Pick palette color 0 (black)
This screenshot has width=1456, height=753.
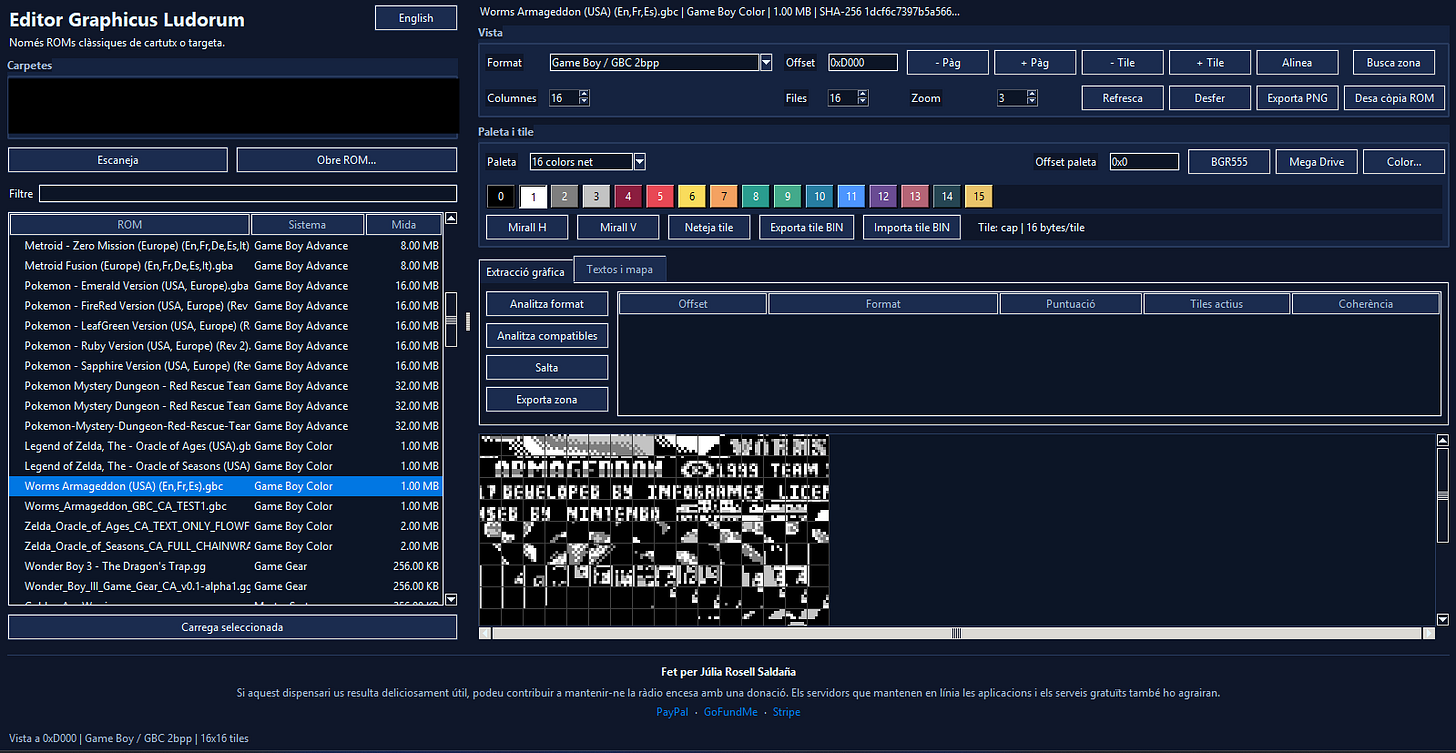coord(500,196)
